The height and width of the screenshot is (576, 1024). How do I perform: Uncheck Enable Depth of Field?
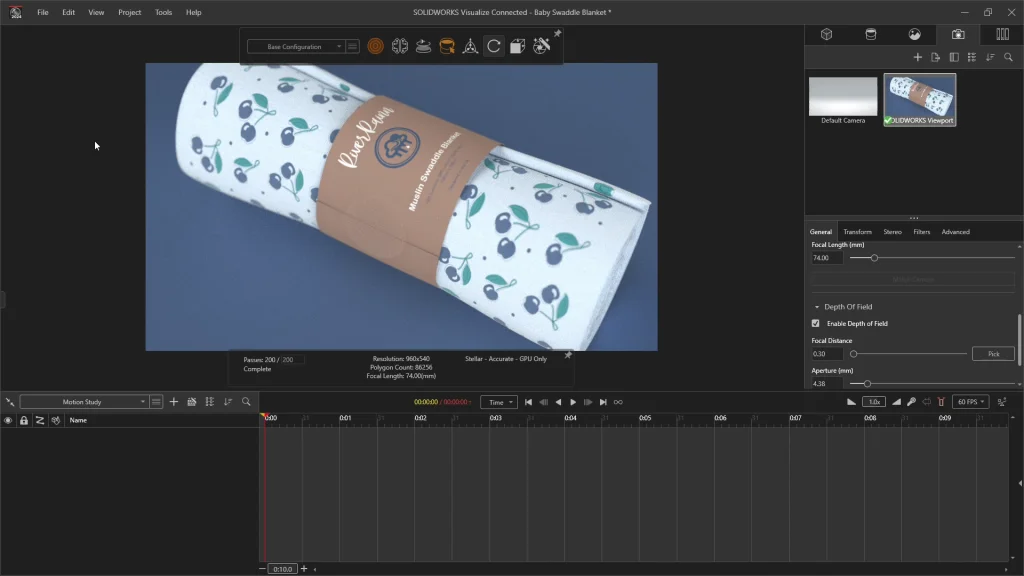click(815, 324)
